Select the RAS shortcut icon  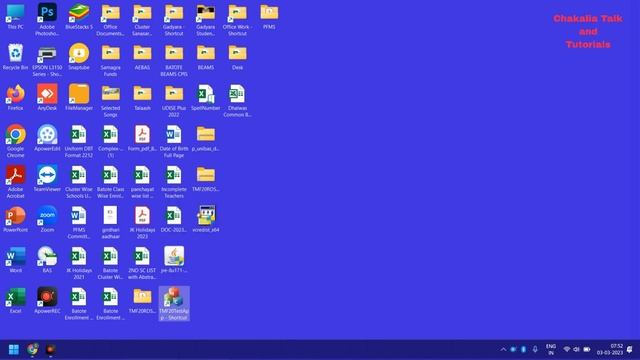click(47, 260)
